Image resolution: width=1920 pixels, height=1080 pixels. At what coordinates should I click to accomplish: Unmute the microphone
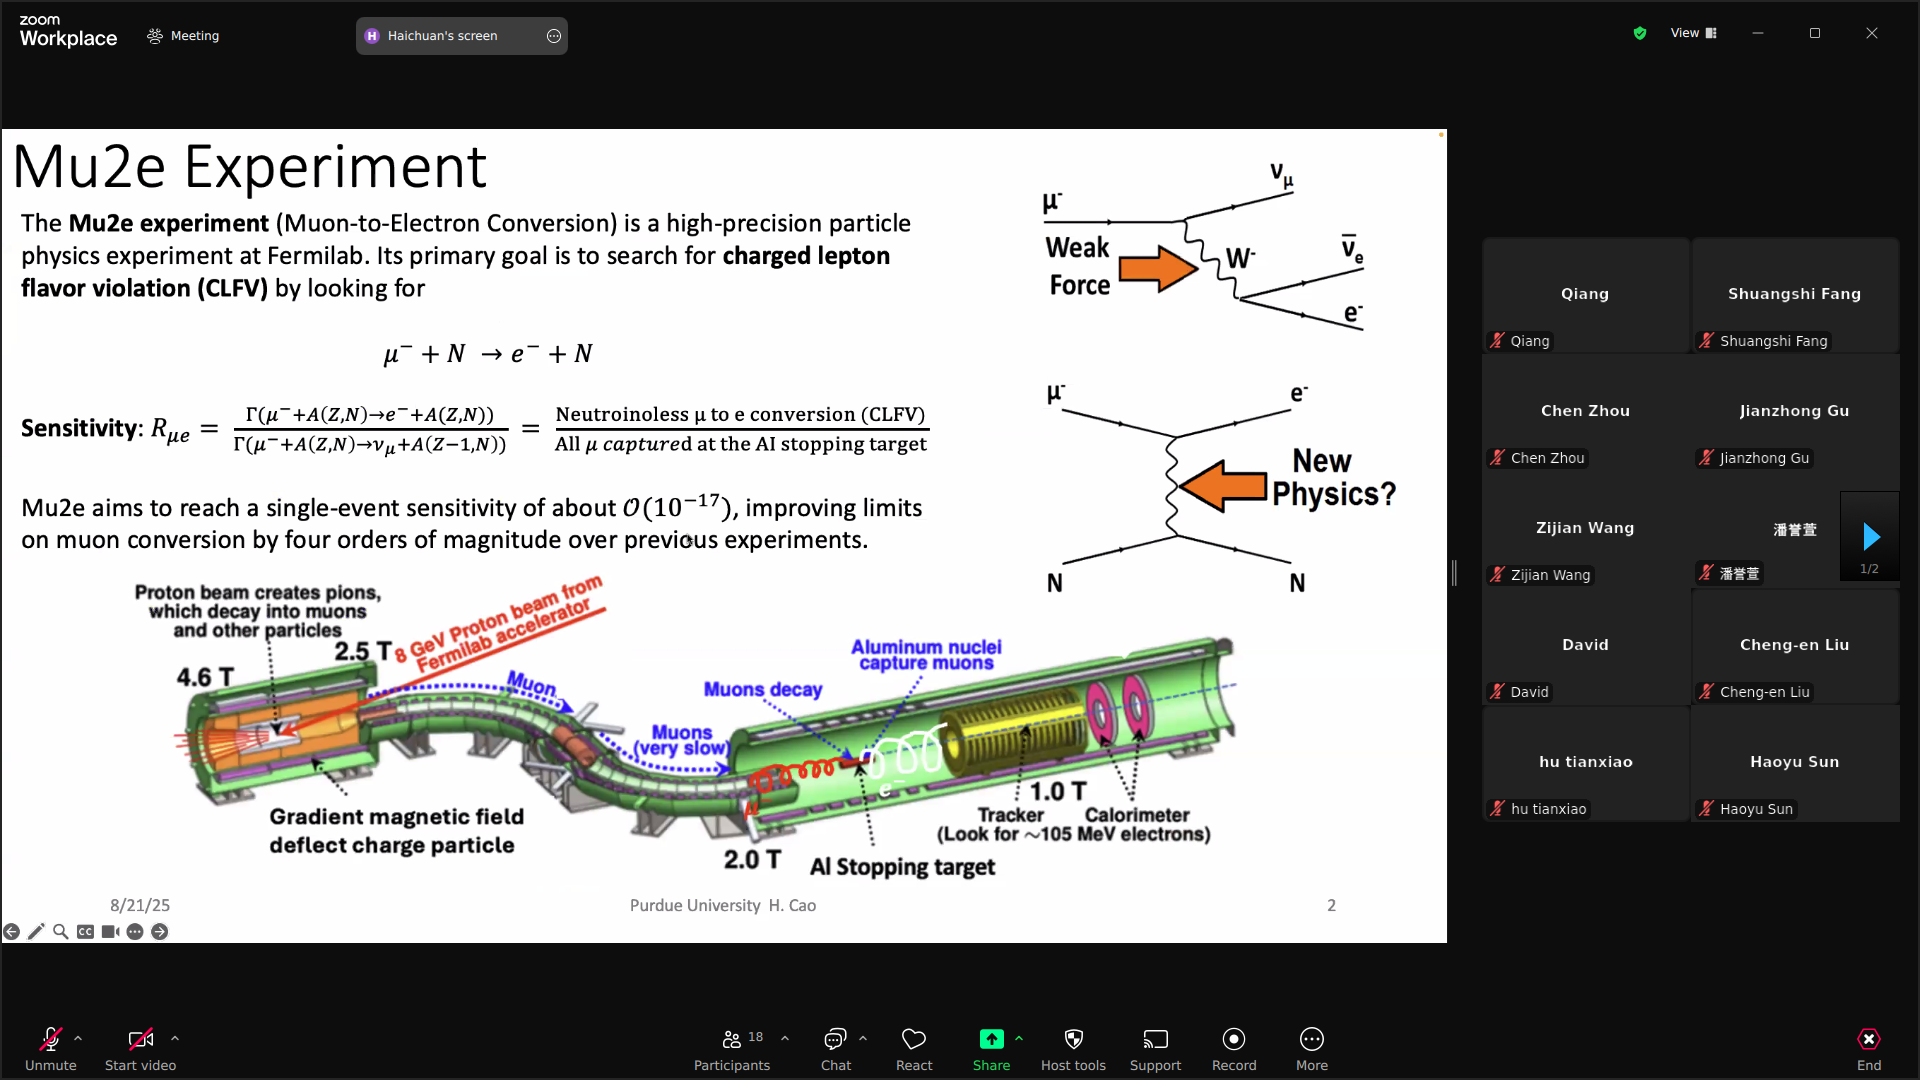(x=51, y=1049)
